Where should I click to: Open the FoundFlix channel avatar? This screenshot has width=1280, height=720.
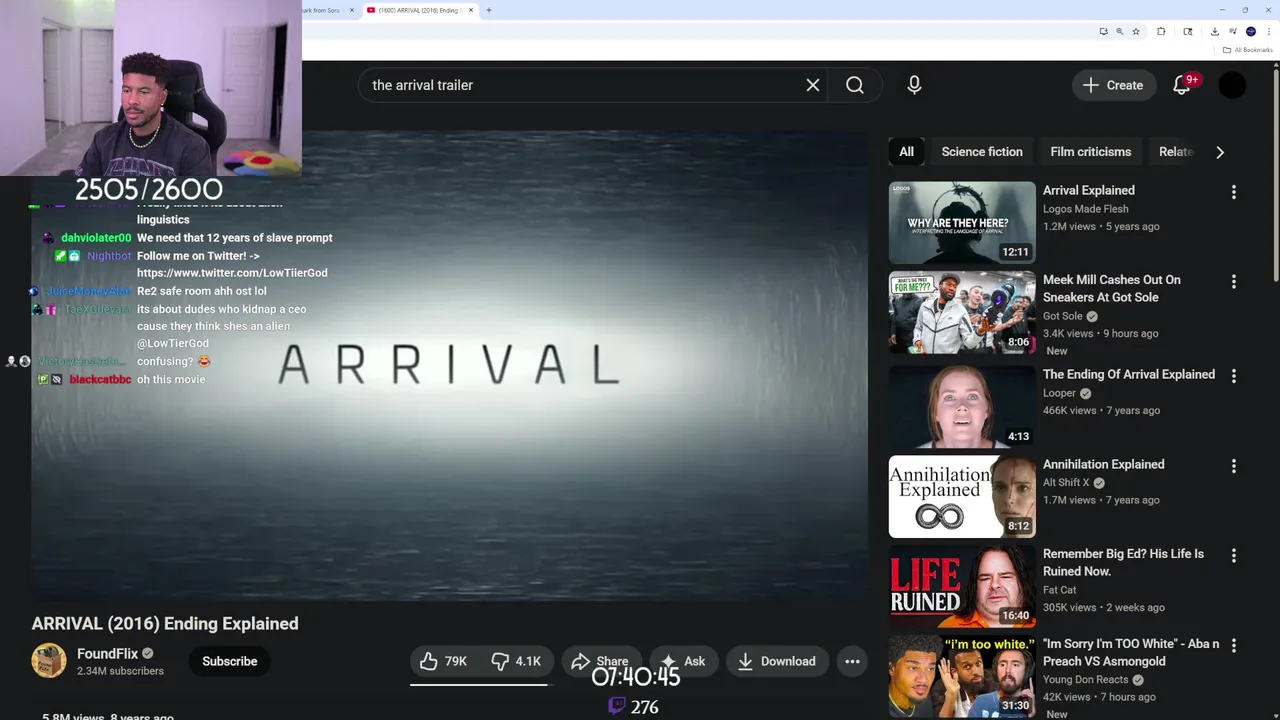(49, 661)
